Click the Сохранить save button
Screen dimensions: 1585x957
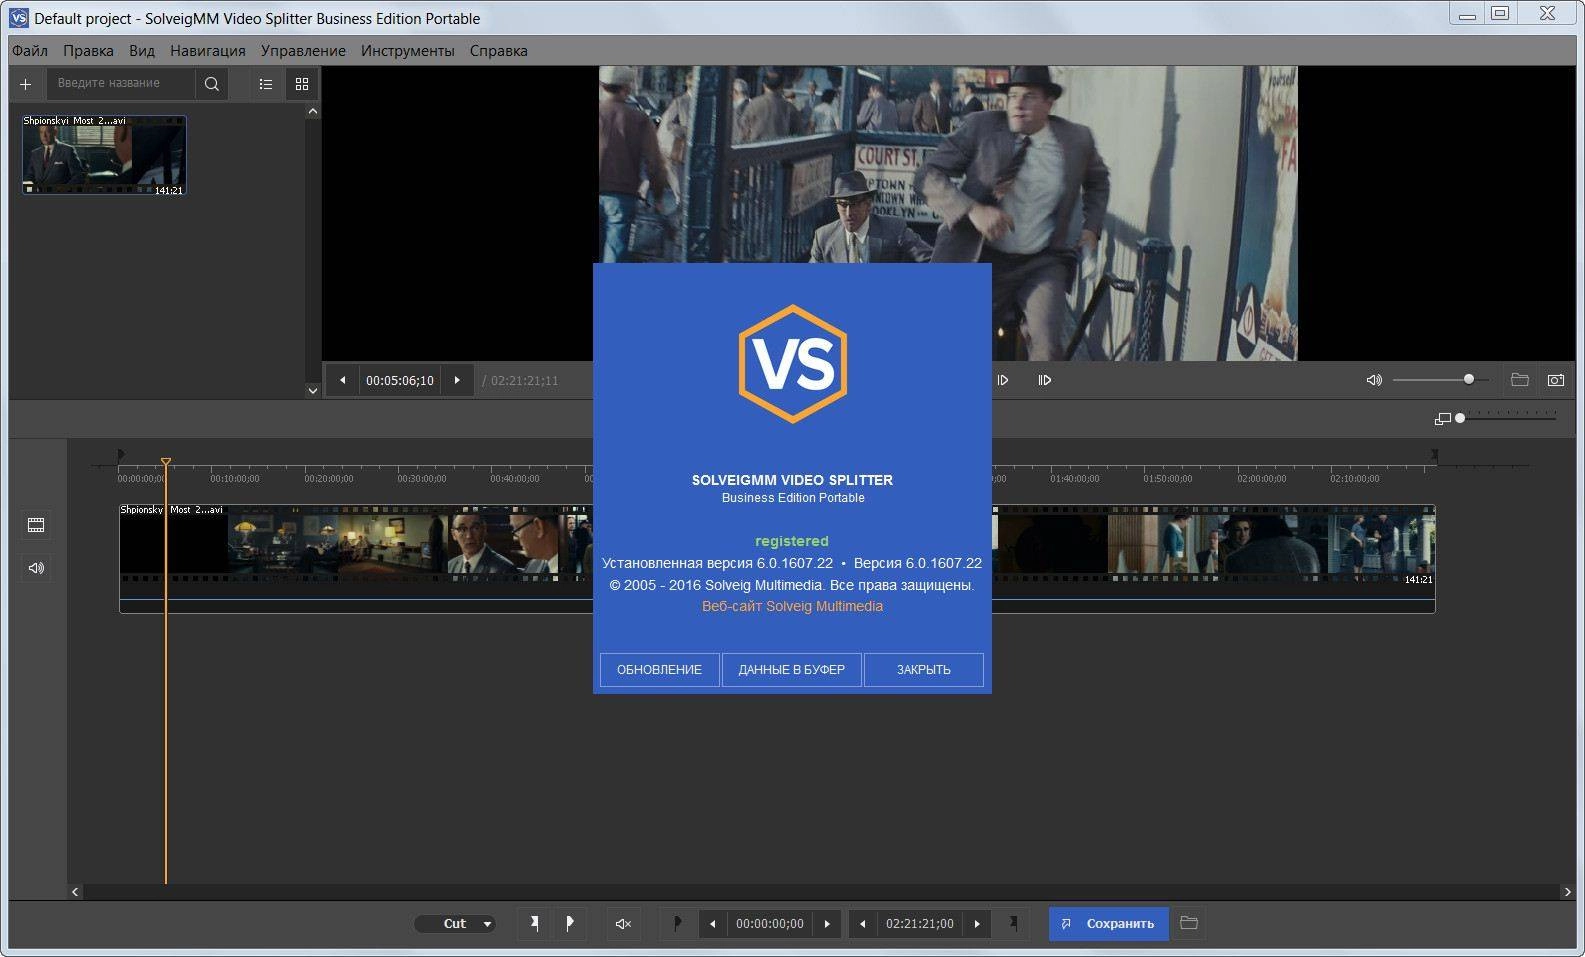point(1108,924)
